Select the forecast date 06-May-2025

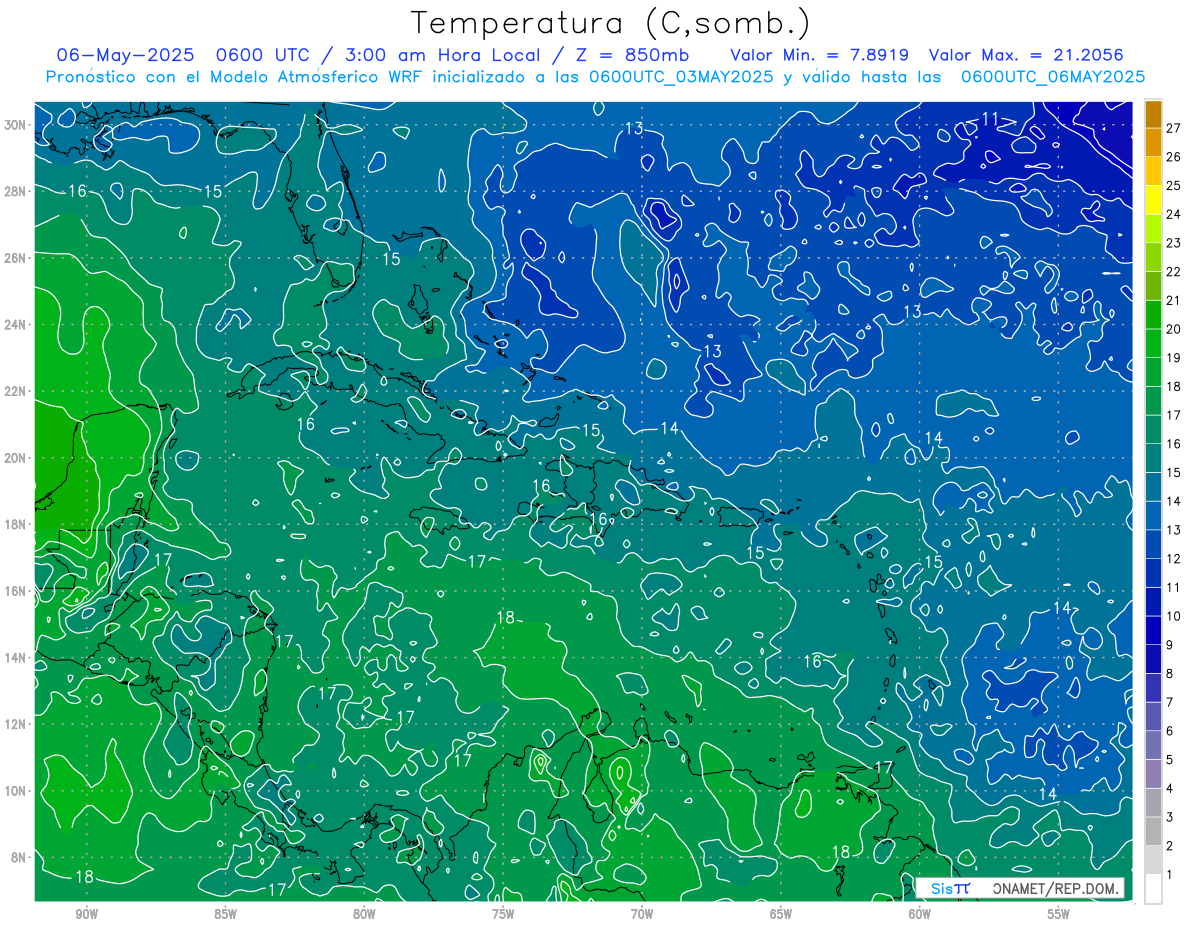pos(125,55)
